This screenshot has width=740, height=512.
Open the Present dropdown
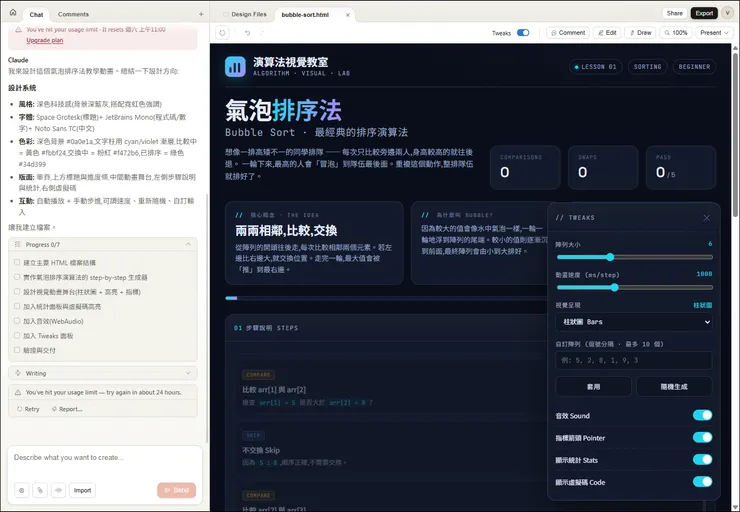(715, 33)
